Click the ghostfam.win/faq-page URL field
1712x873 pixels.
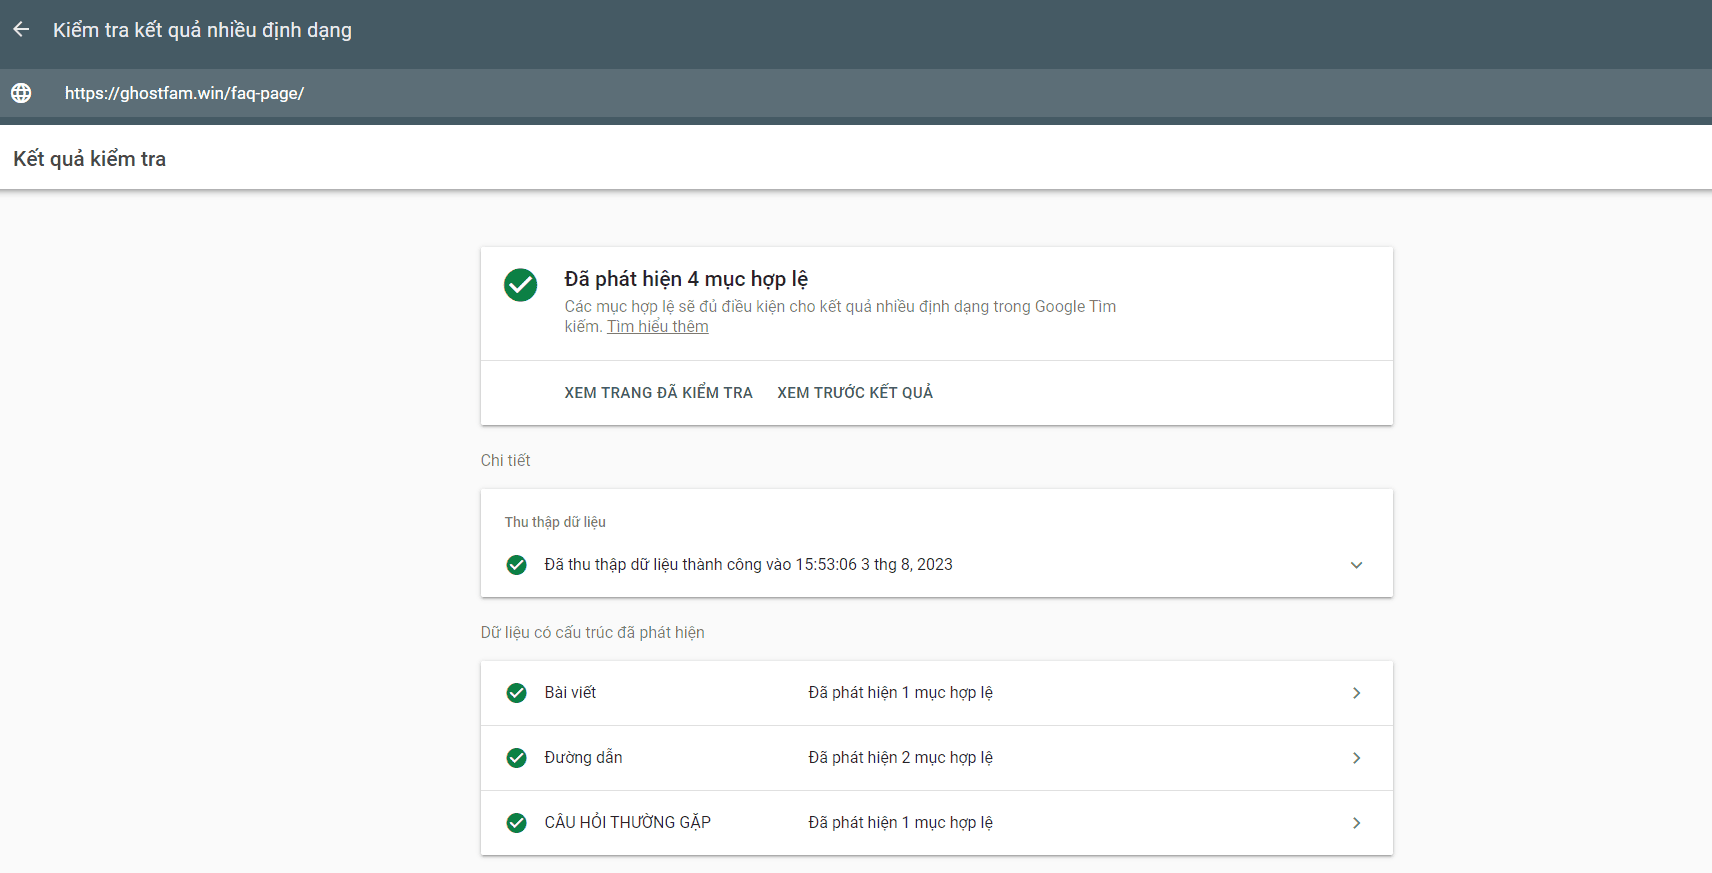[x=184, y=93]
